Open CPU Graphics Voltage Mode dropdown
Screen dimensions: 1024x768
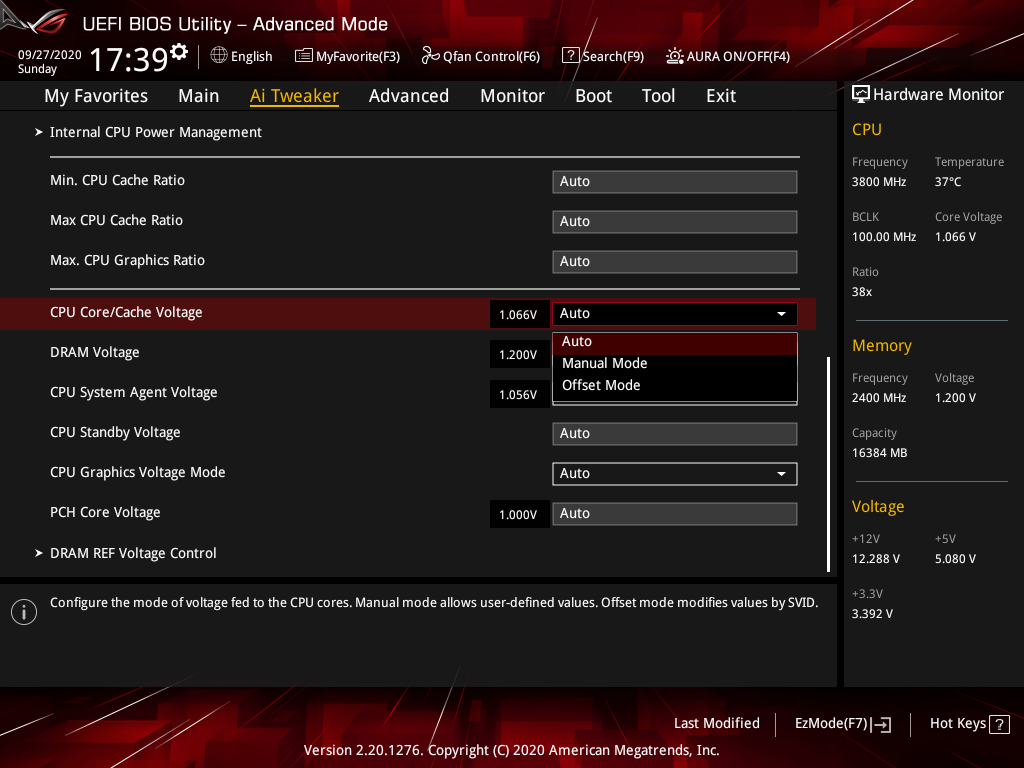coord(675,473)
